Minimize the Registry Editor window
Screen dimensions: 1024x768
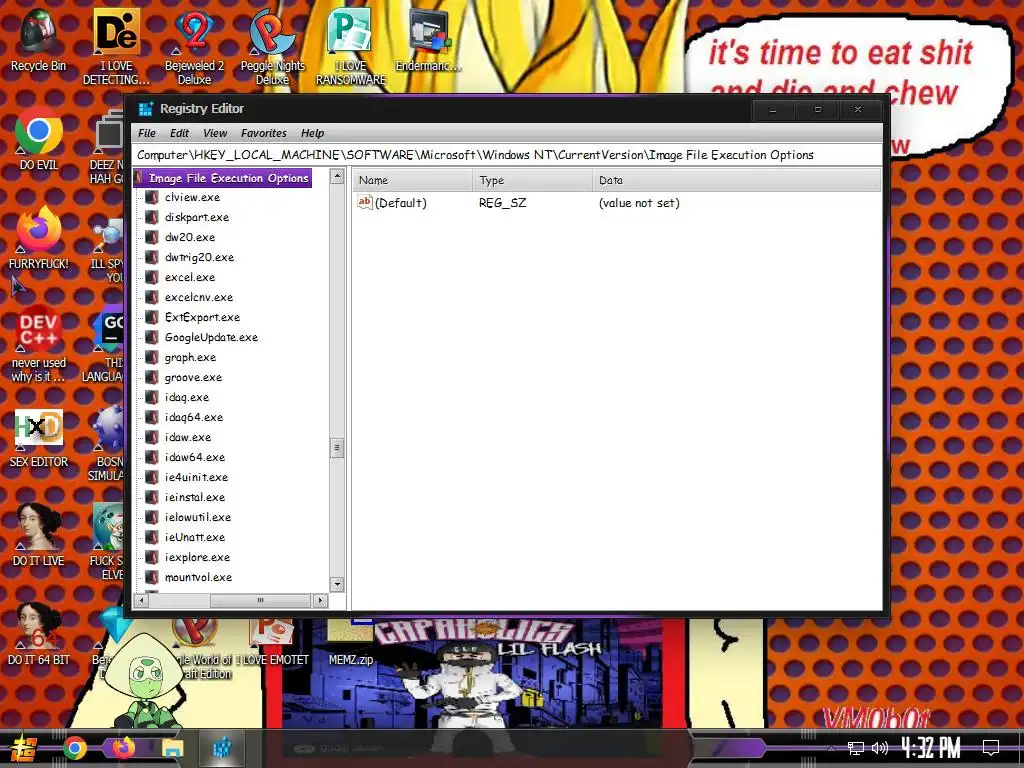(773, 110)
